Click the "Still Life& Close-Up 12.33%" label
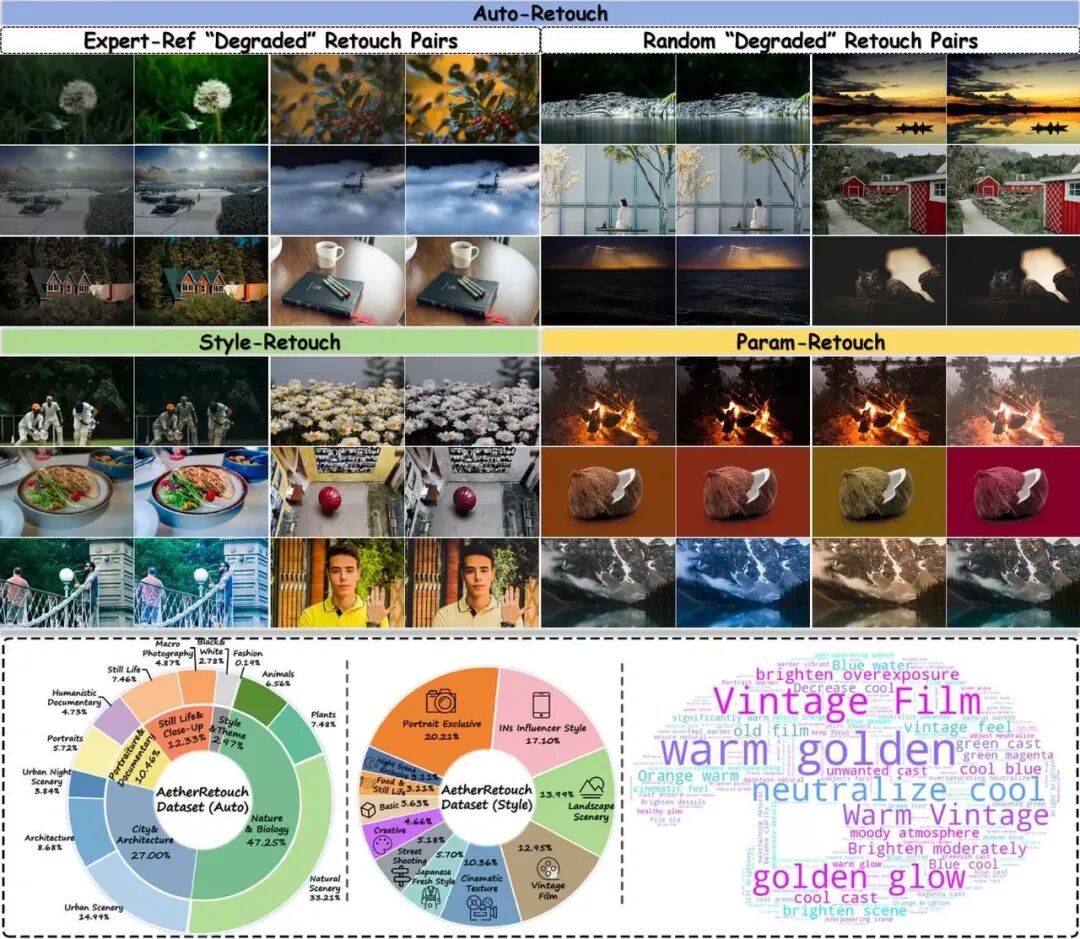This screenshot has width=1080, height=939. 182,730
